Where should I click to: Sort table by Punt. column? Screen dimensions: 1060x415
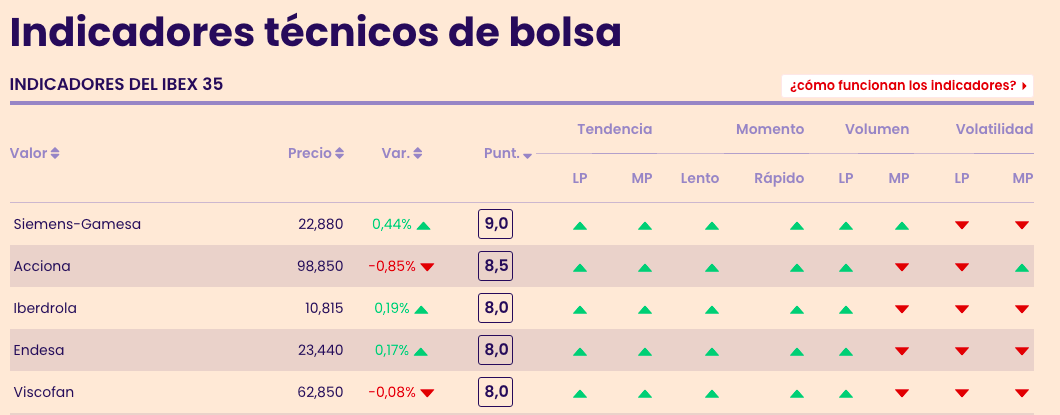[x=507, y=153]
